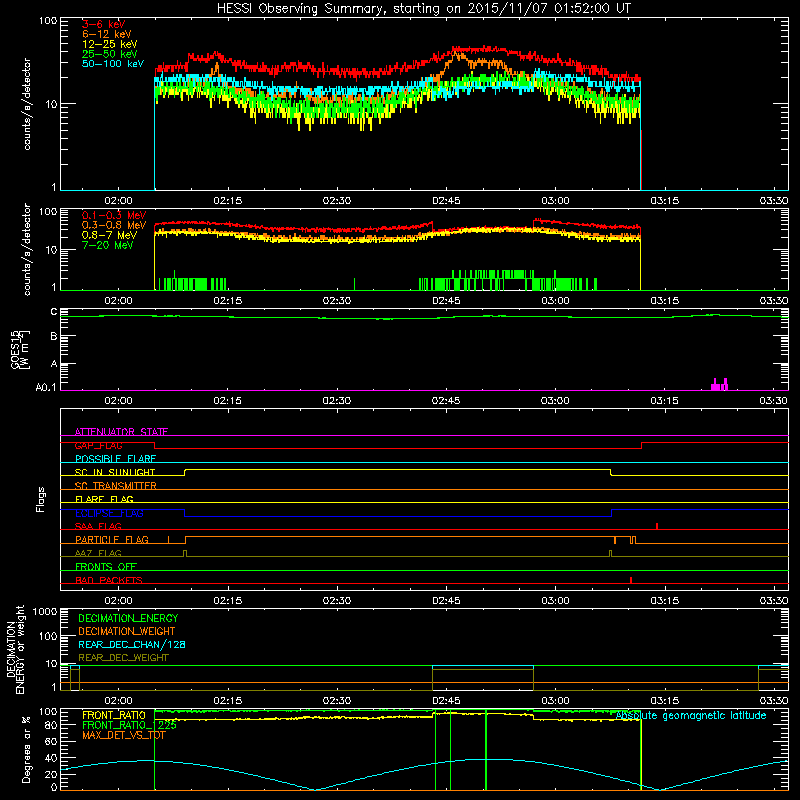Viewport: 800px width, 800px height.
Task: Click the ECLIPSE_FLAG rising step near 03:08
Action: click(611, 513)
